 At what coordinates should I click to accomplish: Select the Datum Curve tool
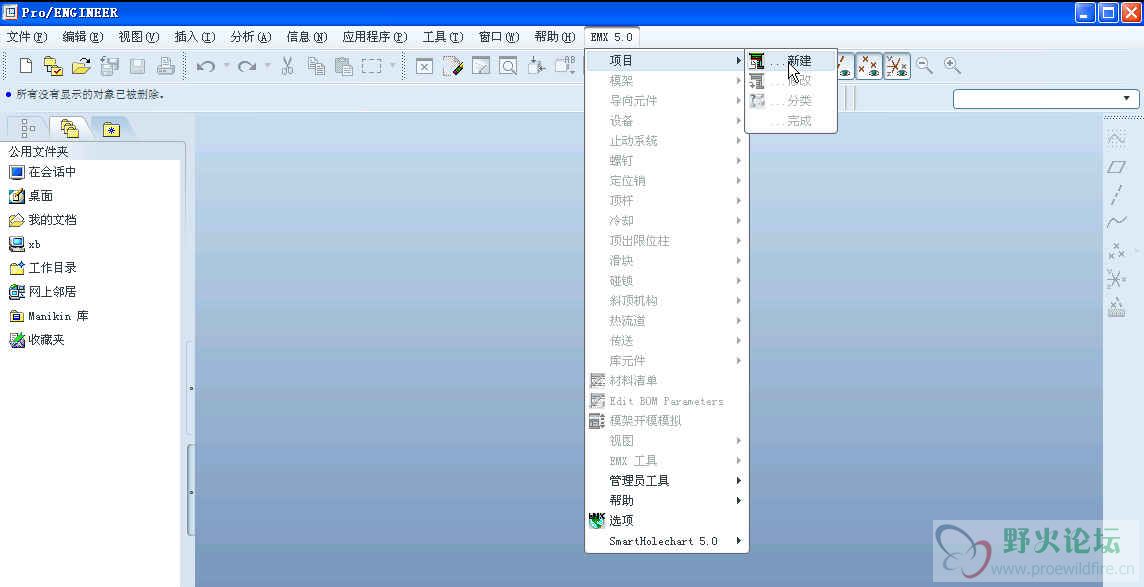[1116, 222]
